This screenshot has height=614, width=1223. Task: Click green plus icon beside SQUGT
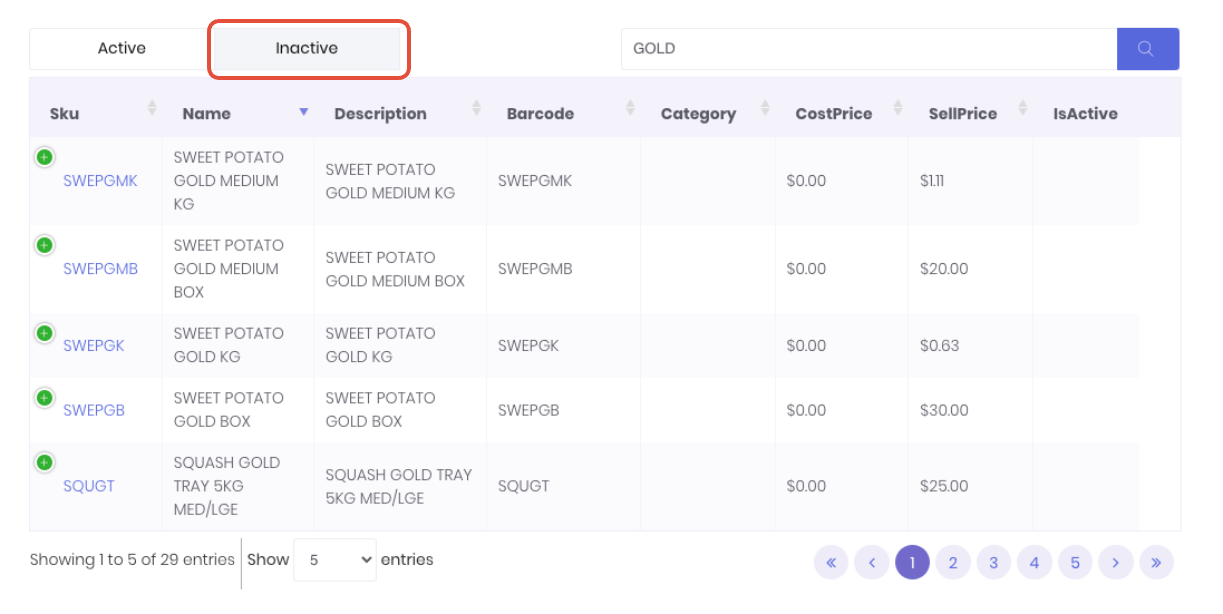click(45, 462)
